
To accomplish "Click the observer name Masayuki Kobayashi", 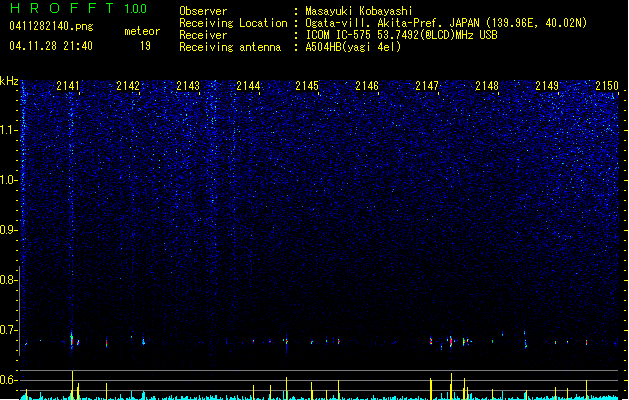I will click(359, 11).
